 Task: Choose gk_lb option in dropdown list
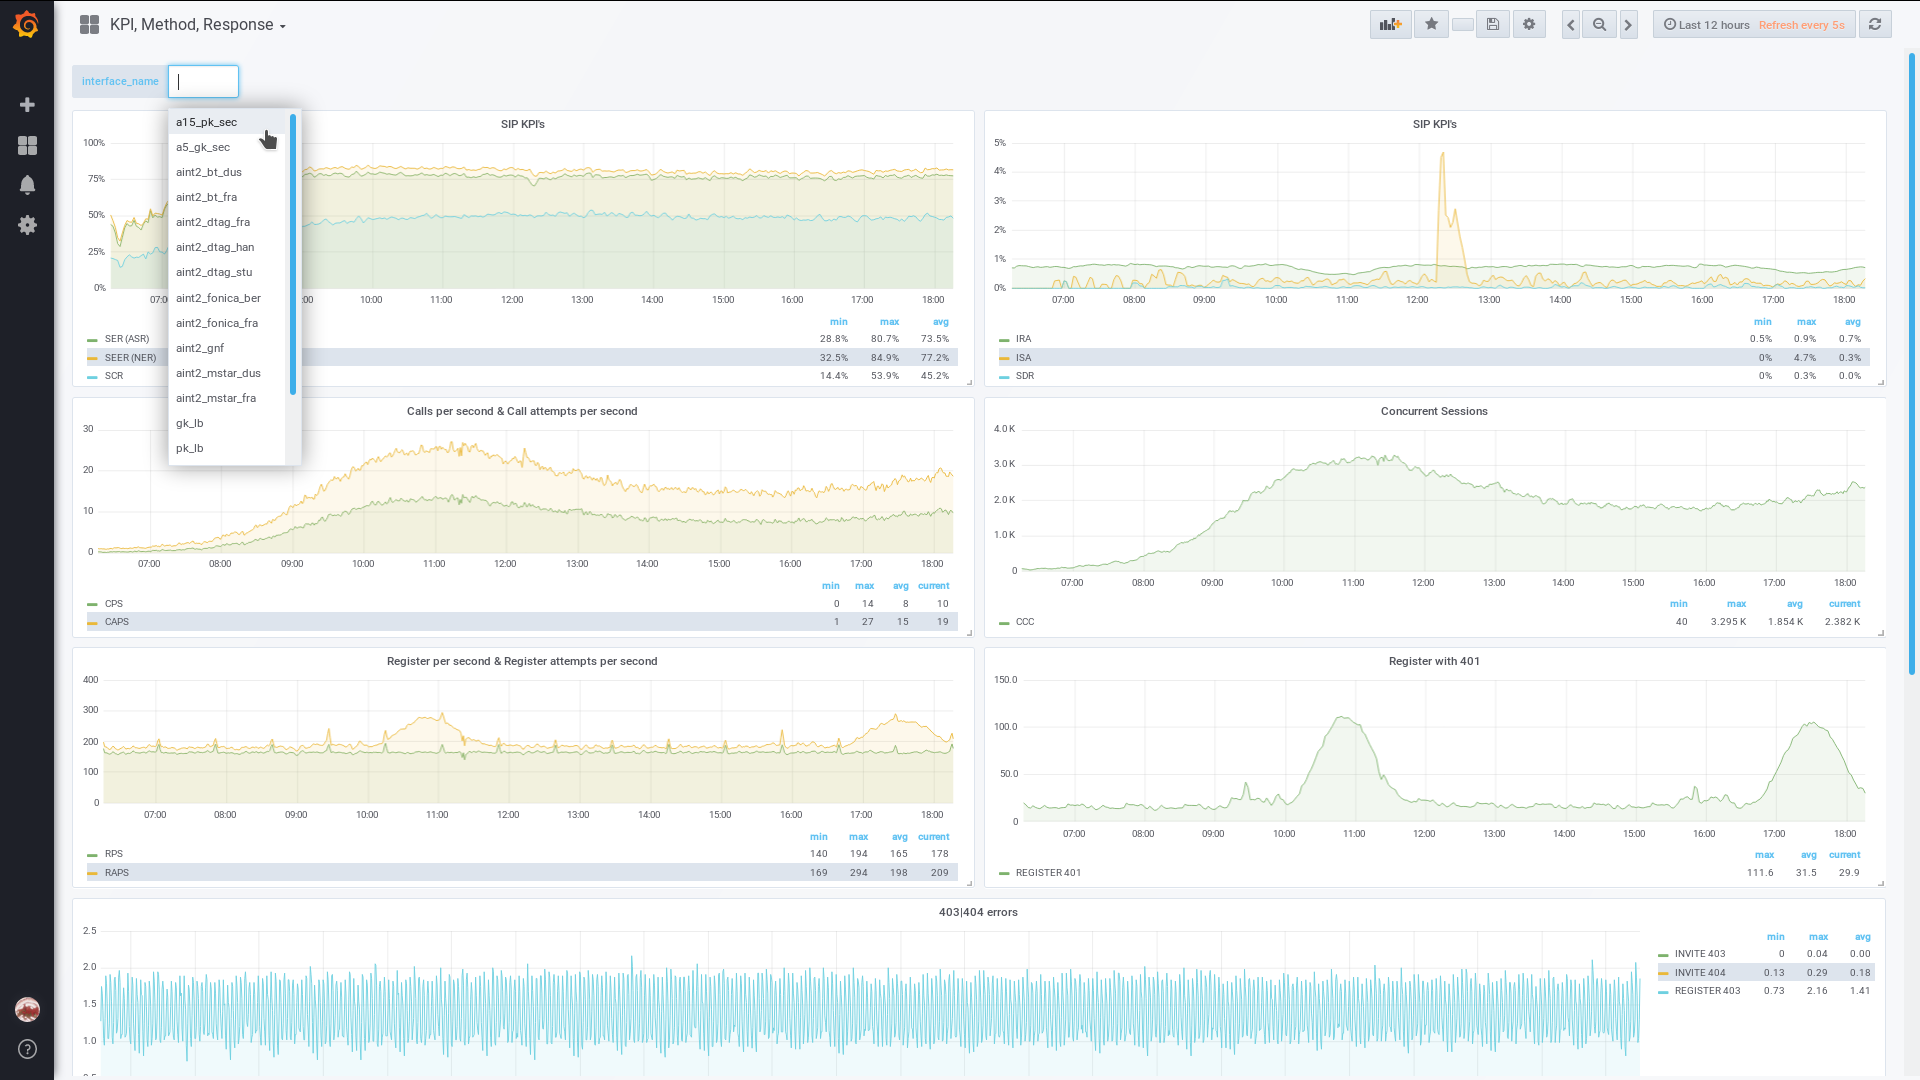(190, 424)
